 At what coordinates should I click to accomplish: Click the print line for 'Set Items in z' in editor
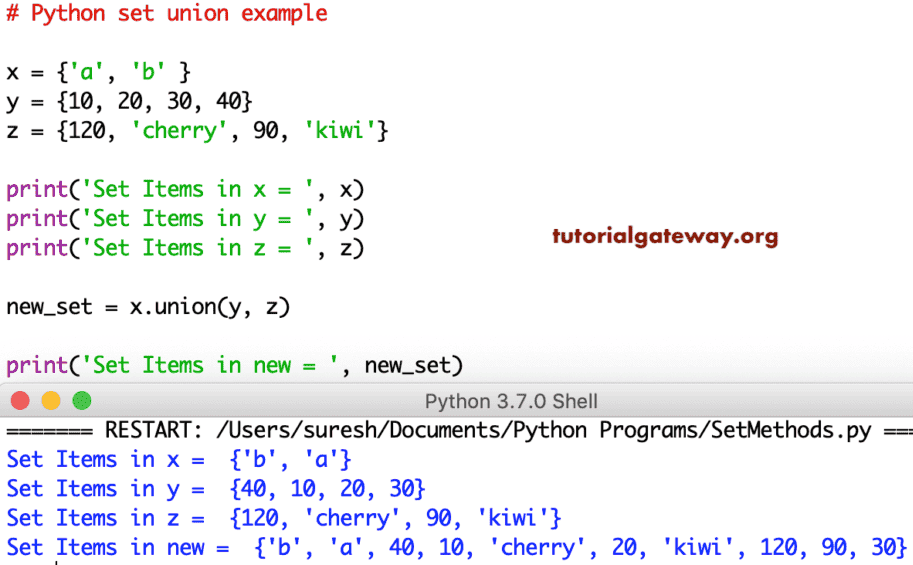185,249
